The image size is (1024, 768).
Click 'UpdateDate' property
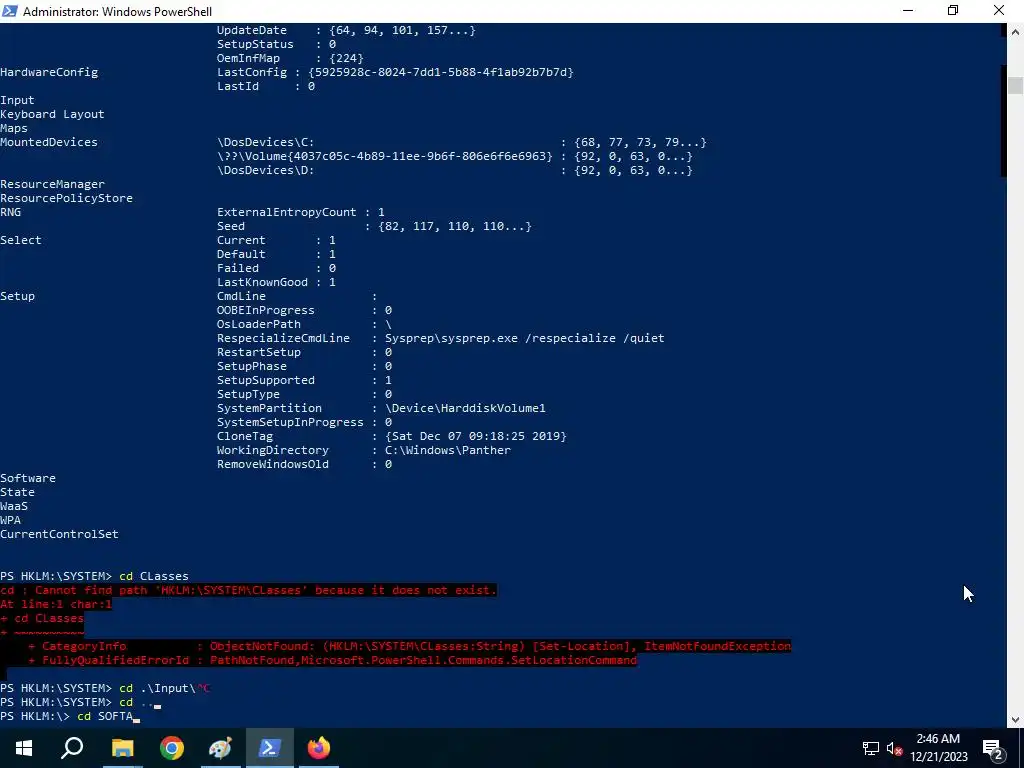click(251, 31)
